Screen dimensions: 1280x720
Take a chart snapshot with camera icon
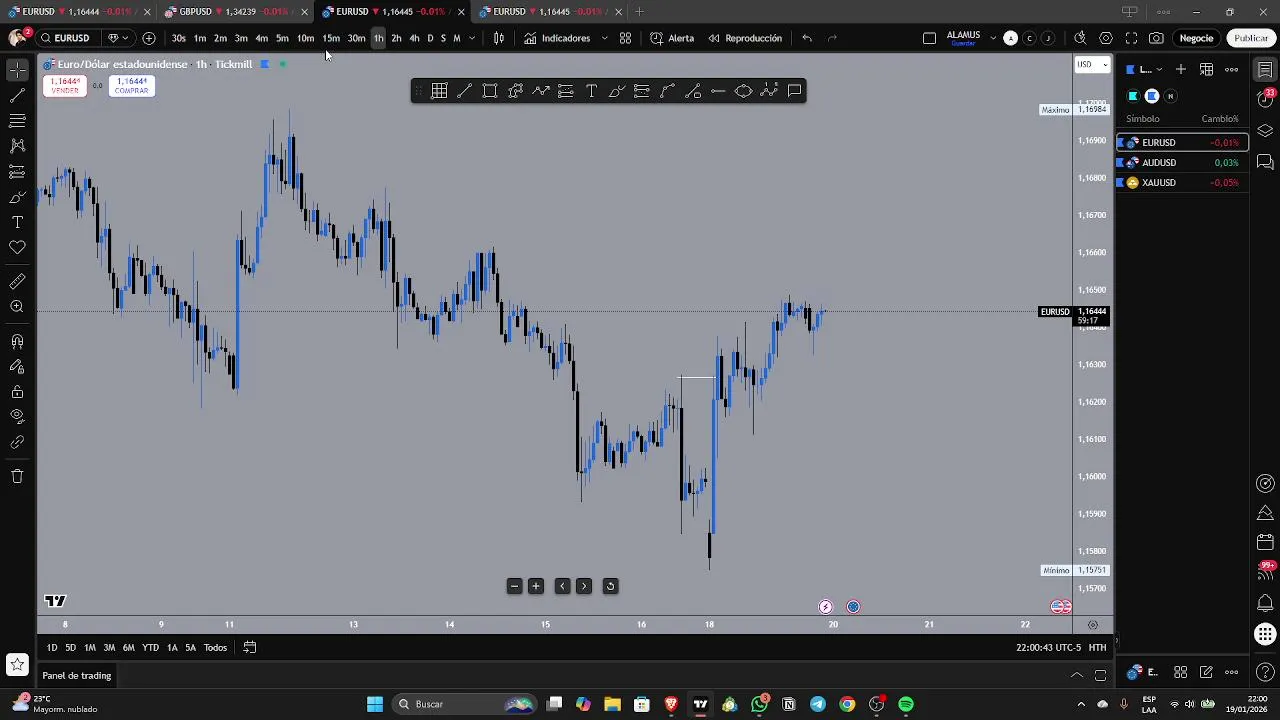pos(1156,38)
